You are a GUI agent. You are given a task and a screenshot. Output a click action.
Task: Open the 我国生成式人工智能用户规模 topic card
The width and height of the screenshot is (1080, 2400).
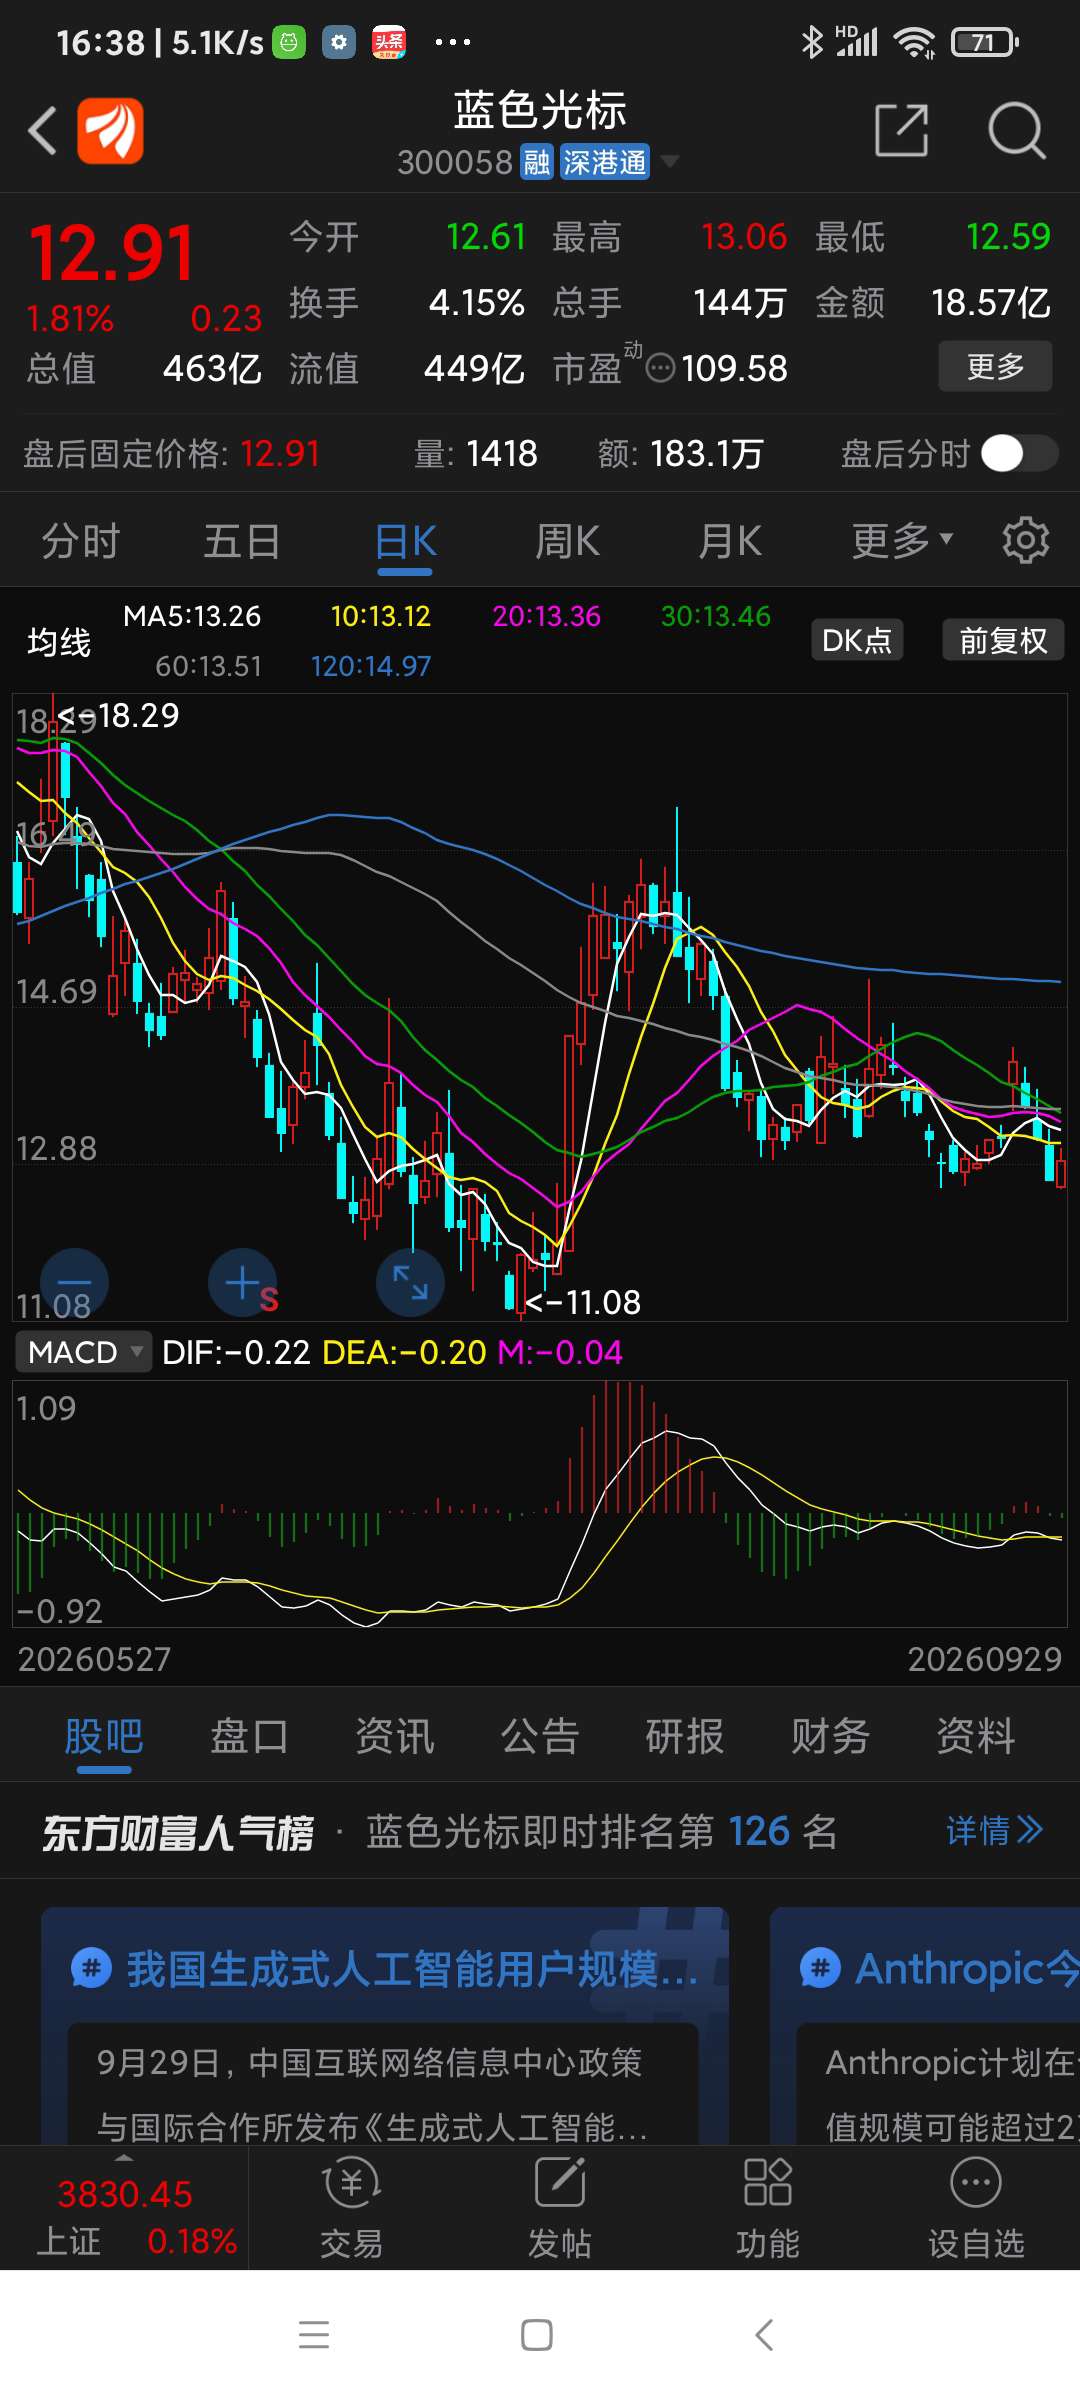pos(385,2025)
